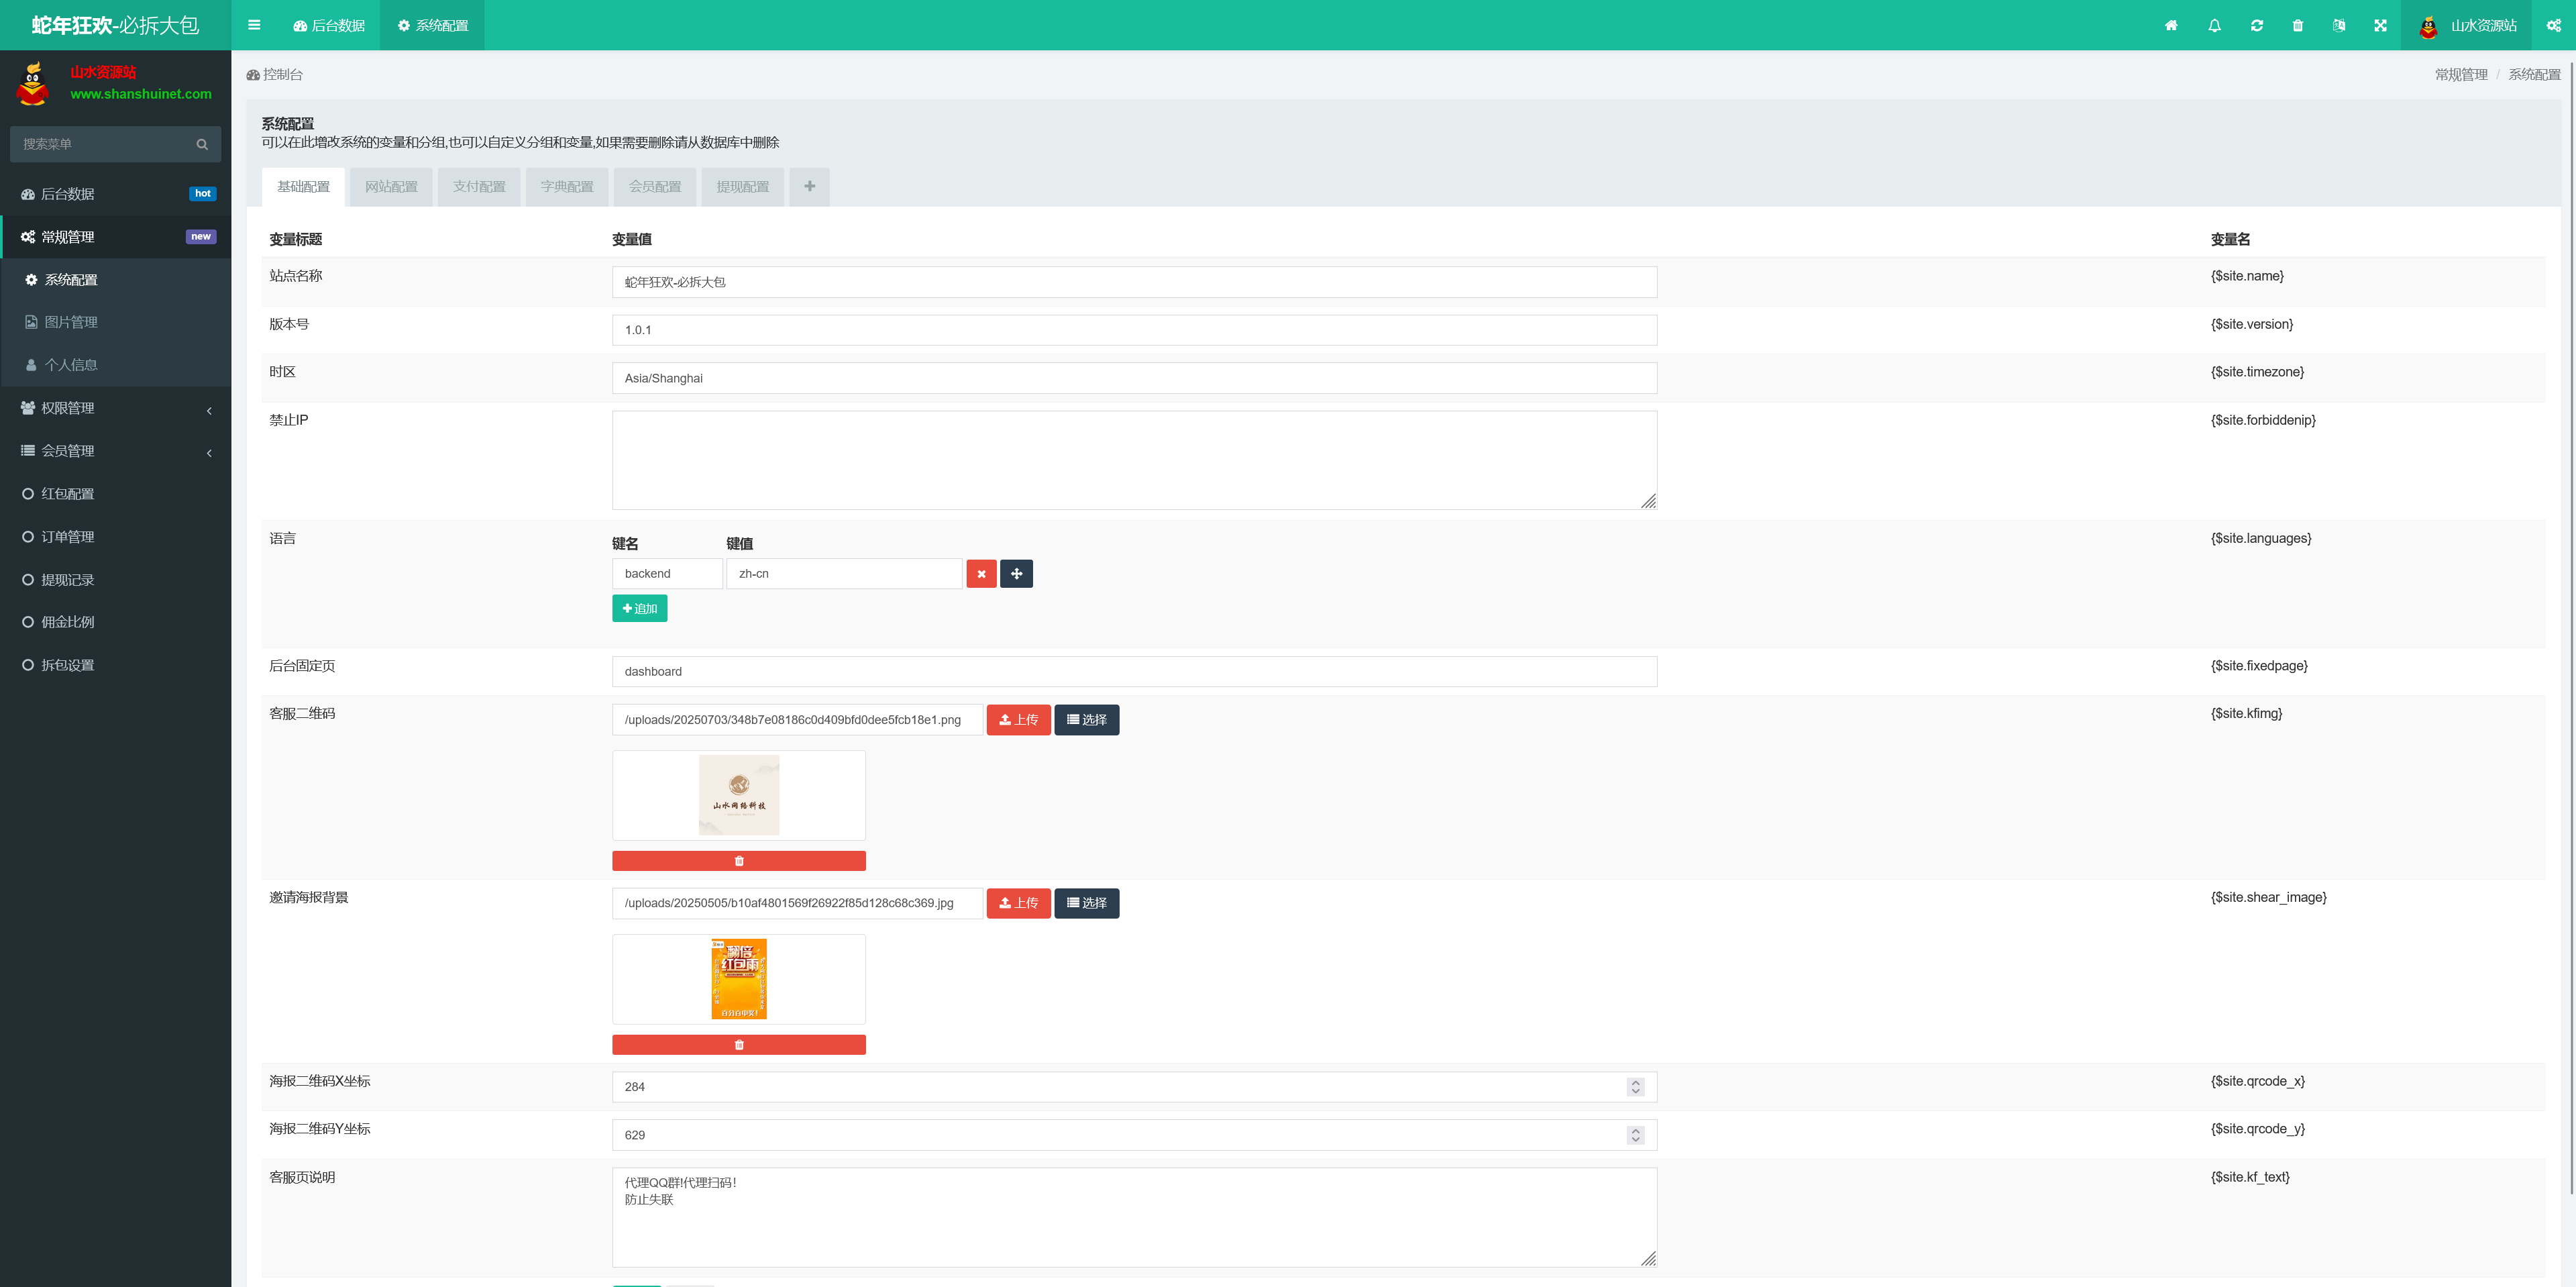Click the home icon in top bar

click(2170, 26)
